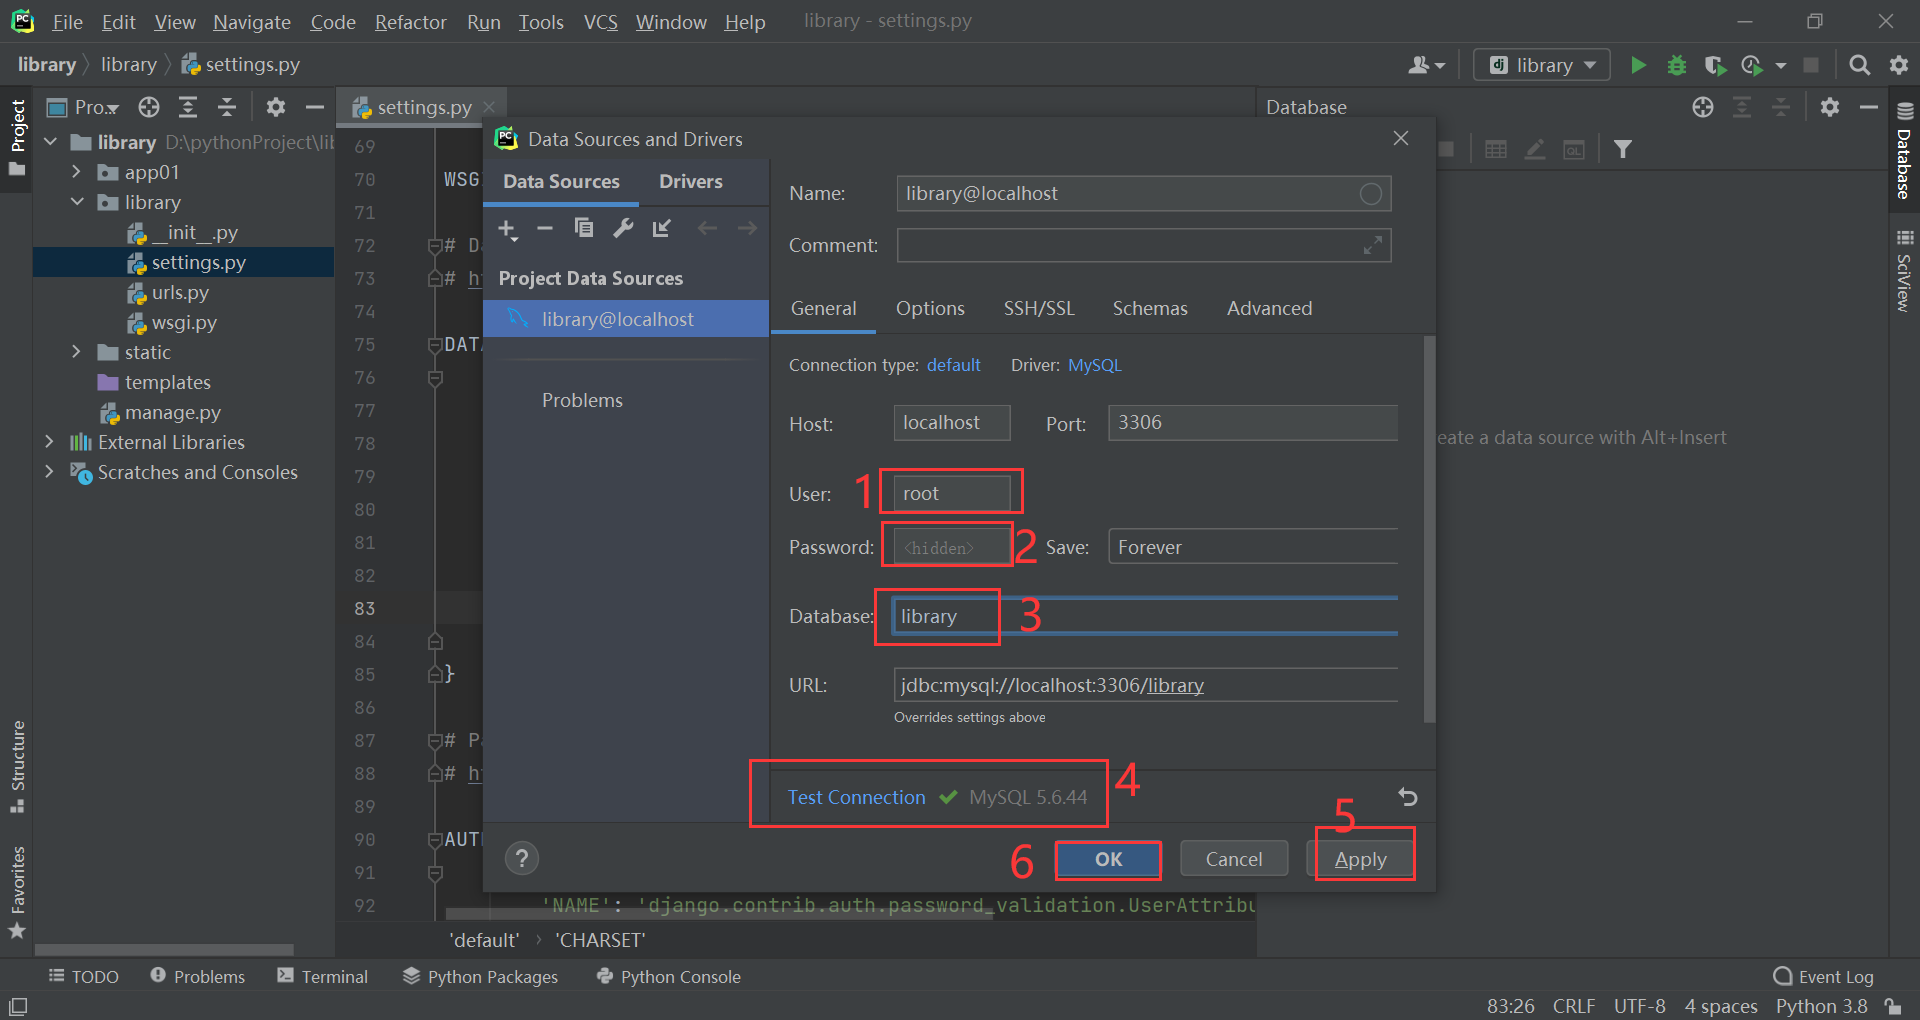Expand the Comment field
Screen dimensions: 1920x1020
[x=1373, y=245]
